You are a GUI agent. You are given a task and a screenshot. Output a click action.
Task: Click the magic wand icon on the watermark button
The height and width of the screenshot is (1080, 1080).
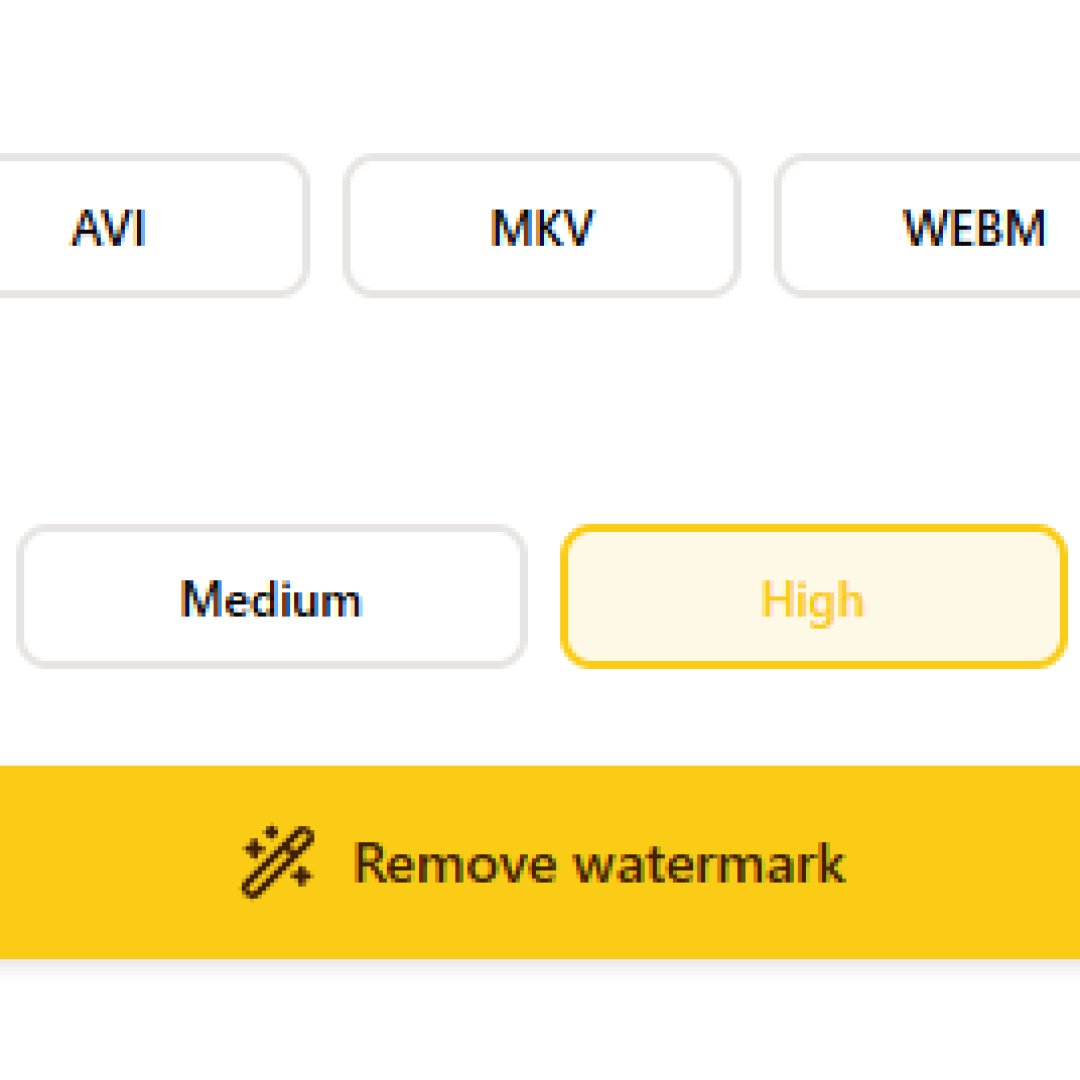pyautogui.click(x=278, y=862)
